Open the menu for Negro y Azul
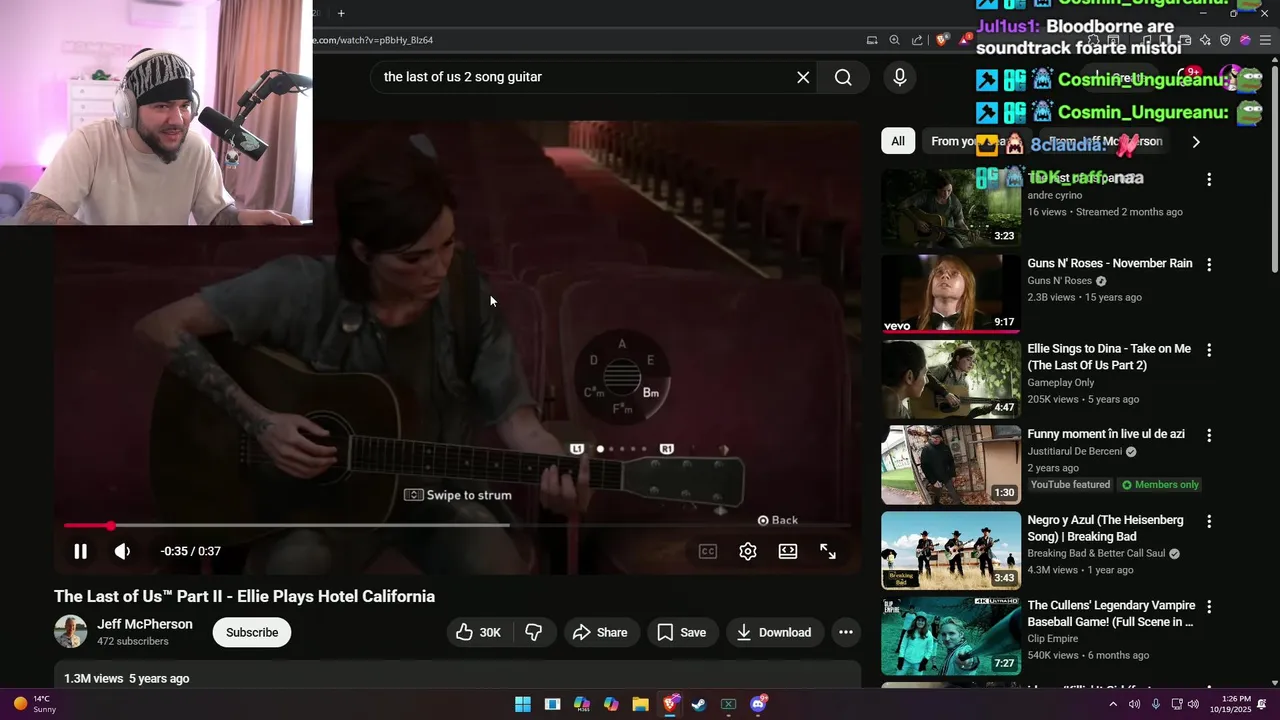Viewport: 1280px width, 720px height. tap(1209, 521)
